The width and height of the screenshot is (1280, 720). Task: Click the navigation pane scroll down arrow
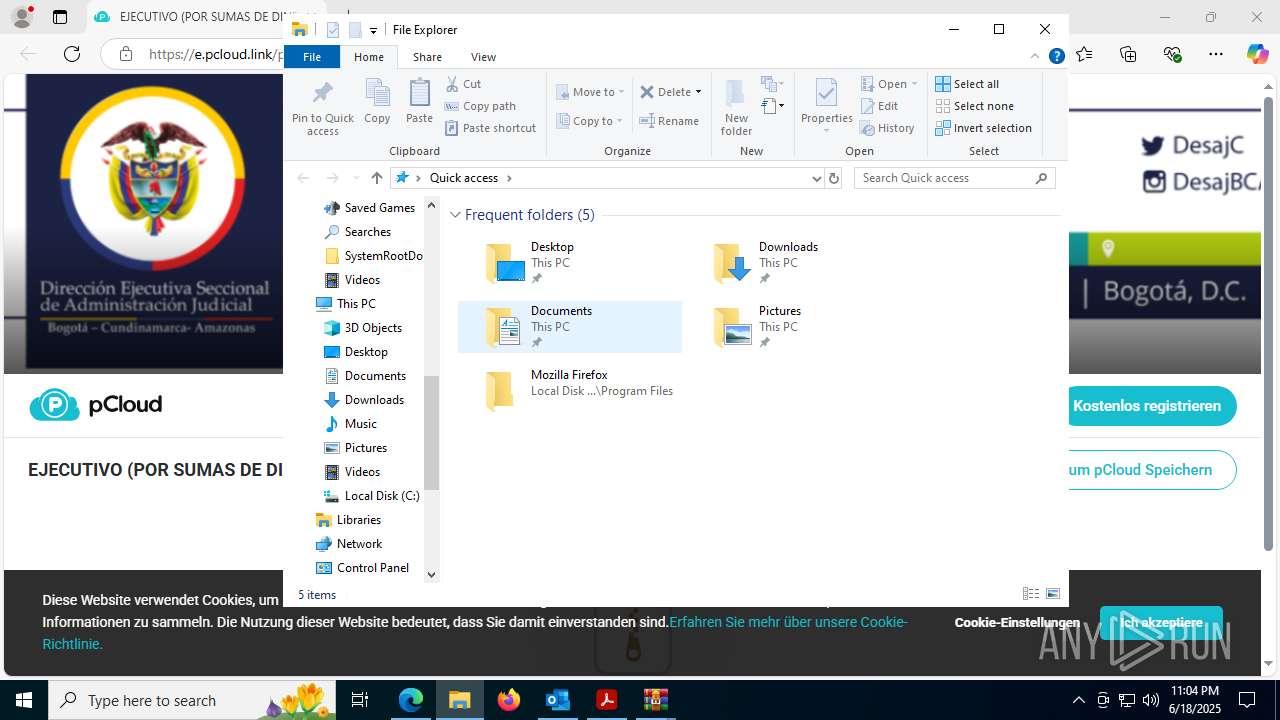pos(432,574)
